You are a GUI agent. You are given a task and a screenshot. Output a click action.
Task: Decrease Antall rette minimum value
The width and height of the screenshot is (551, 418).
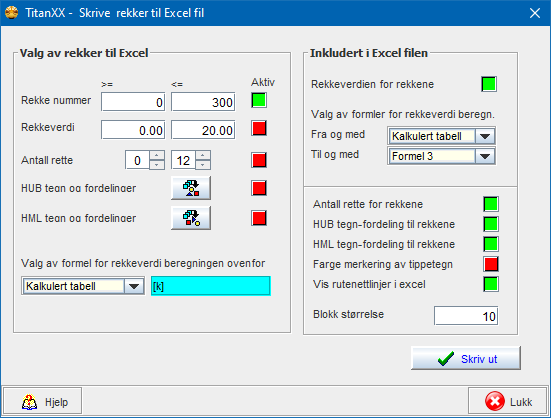point(157,165)
